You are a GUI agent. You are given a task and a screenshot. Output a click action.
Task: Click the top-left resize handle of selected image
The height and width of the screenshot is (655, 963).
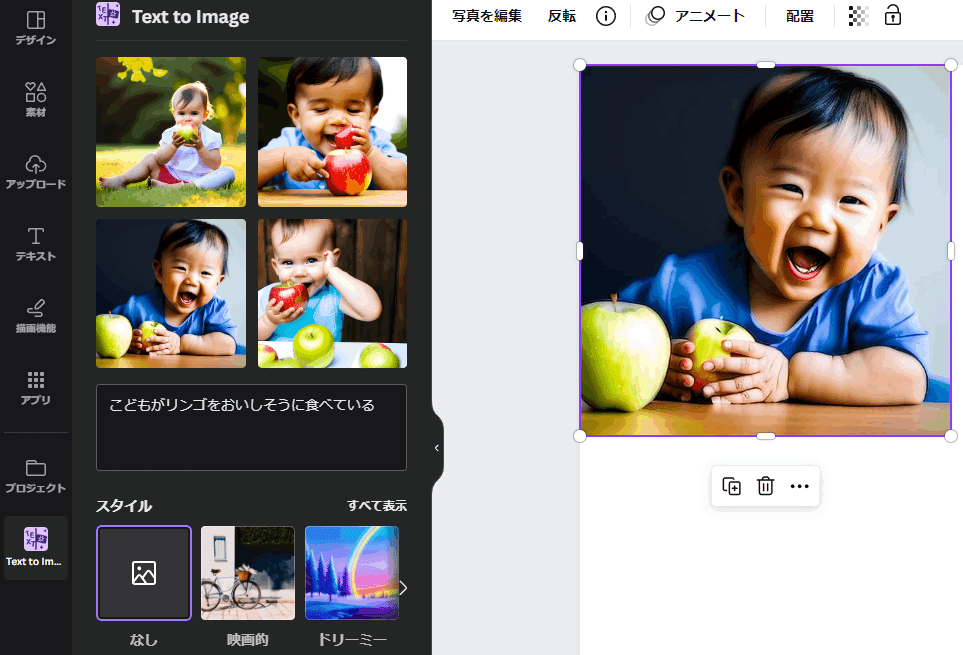pos(580,65)
